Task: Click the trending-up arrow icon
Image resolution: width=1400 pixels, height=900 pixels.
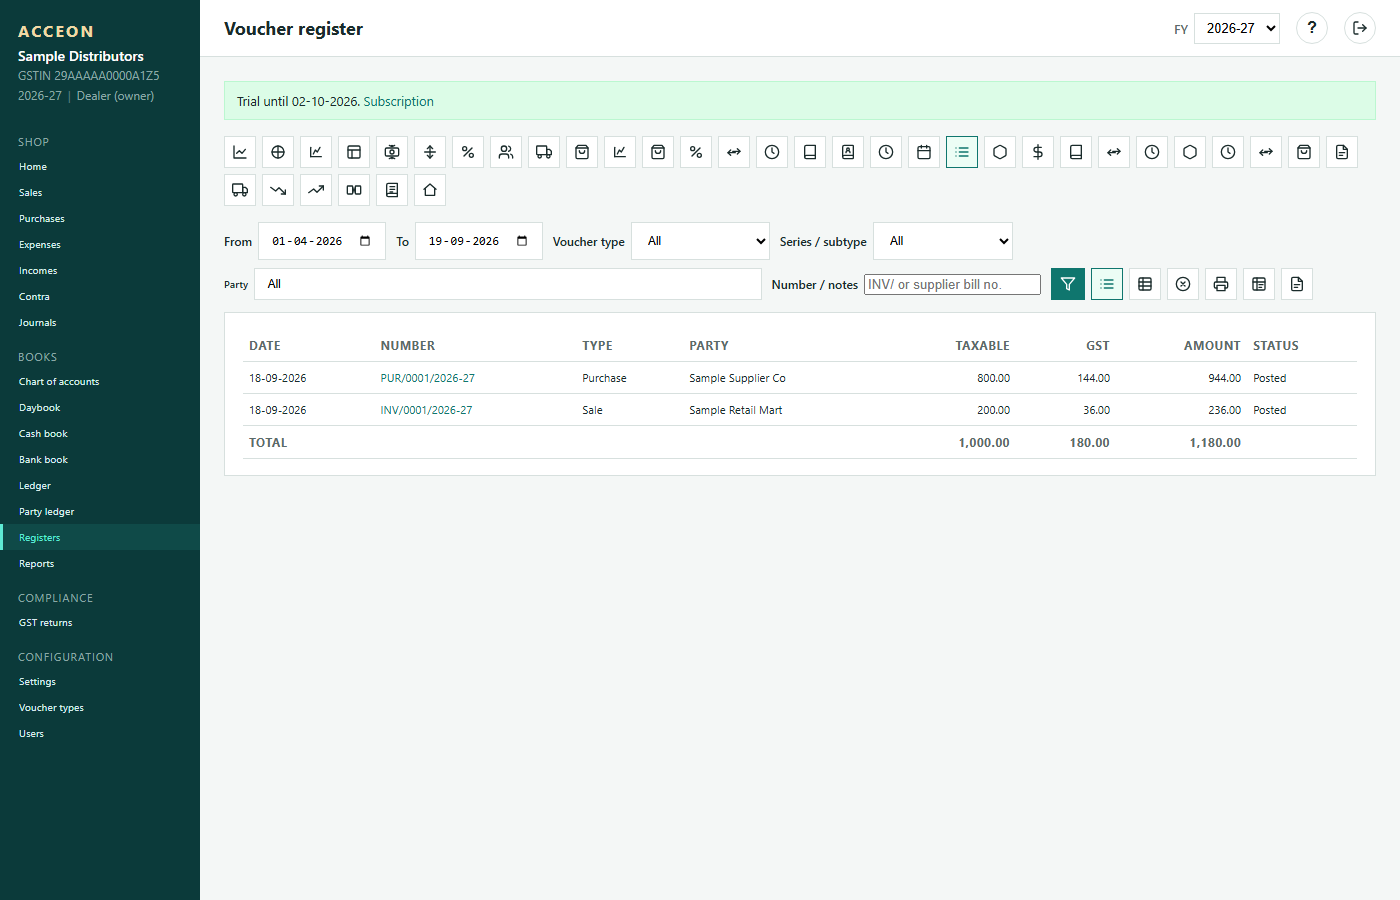Action: pos(316,190)
